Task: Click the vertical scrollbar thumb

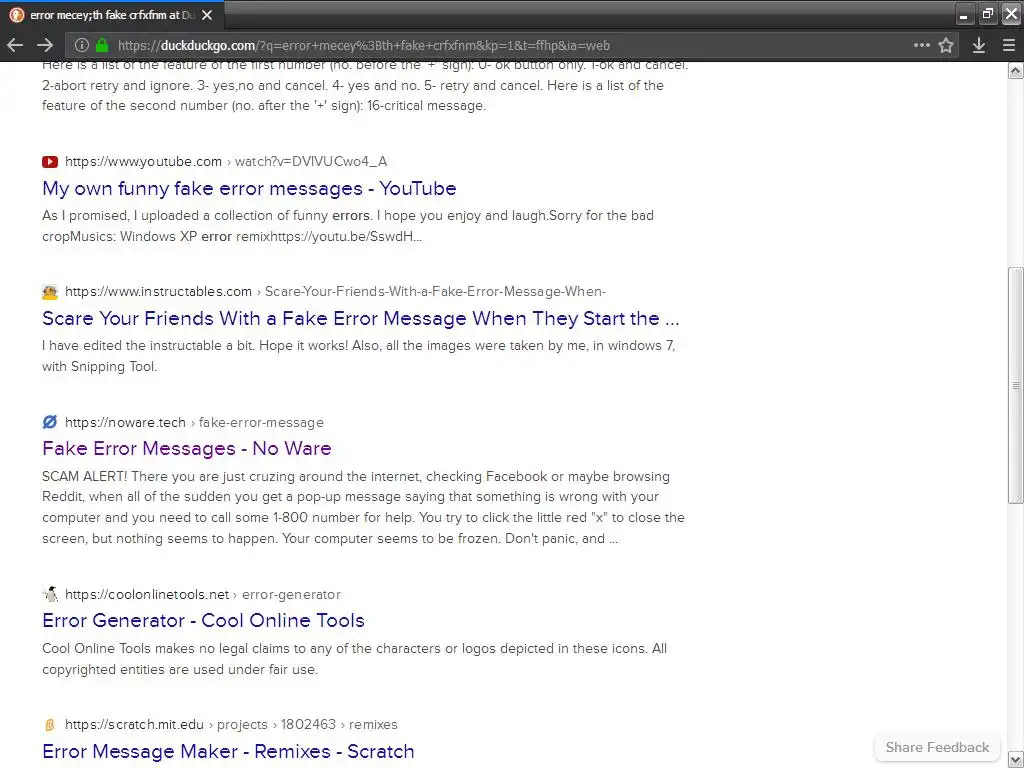Action: point(1015,385)
